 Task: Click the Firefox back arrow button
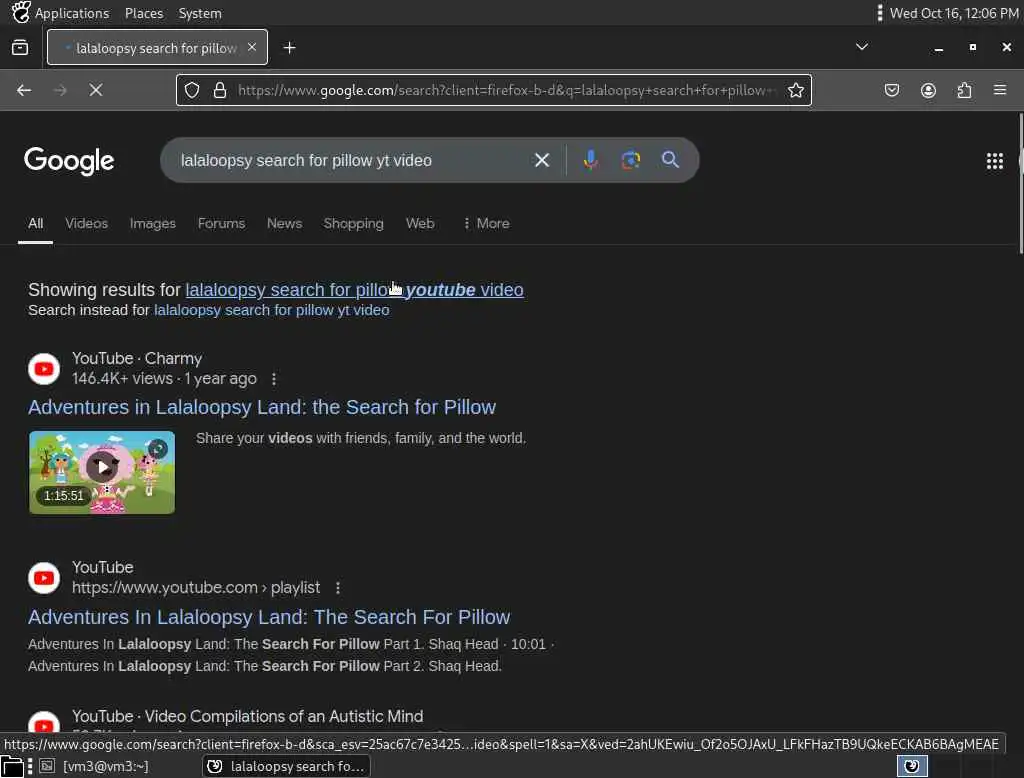click(x=24, y=90)
